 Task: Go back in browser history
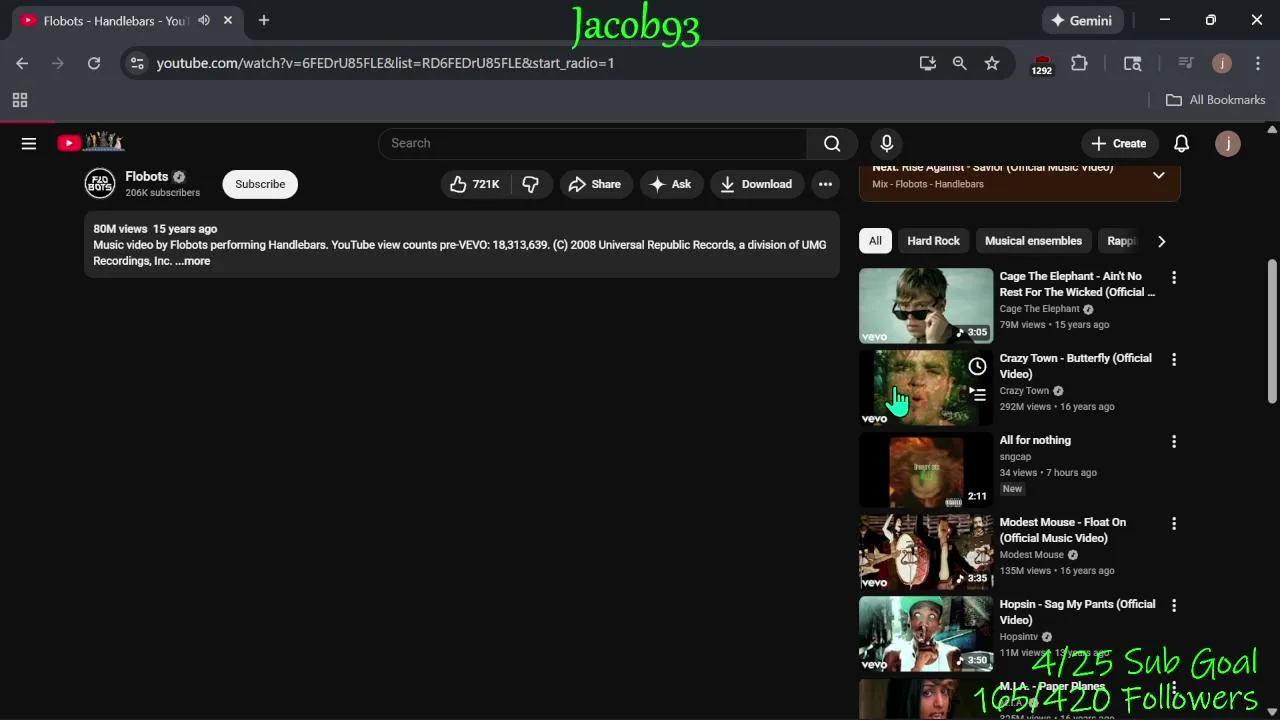[22, 63]
